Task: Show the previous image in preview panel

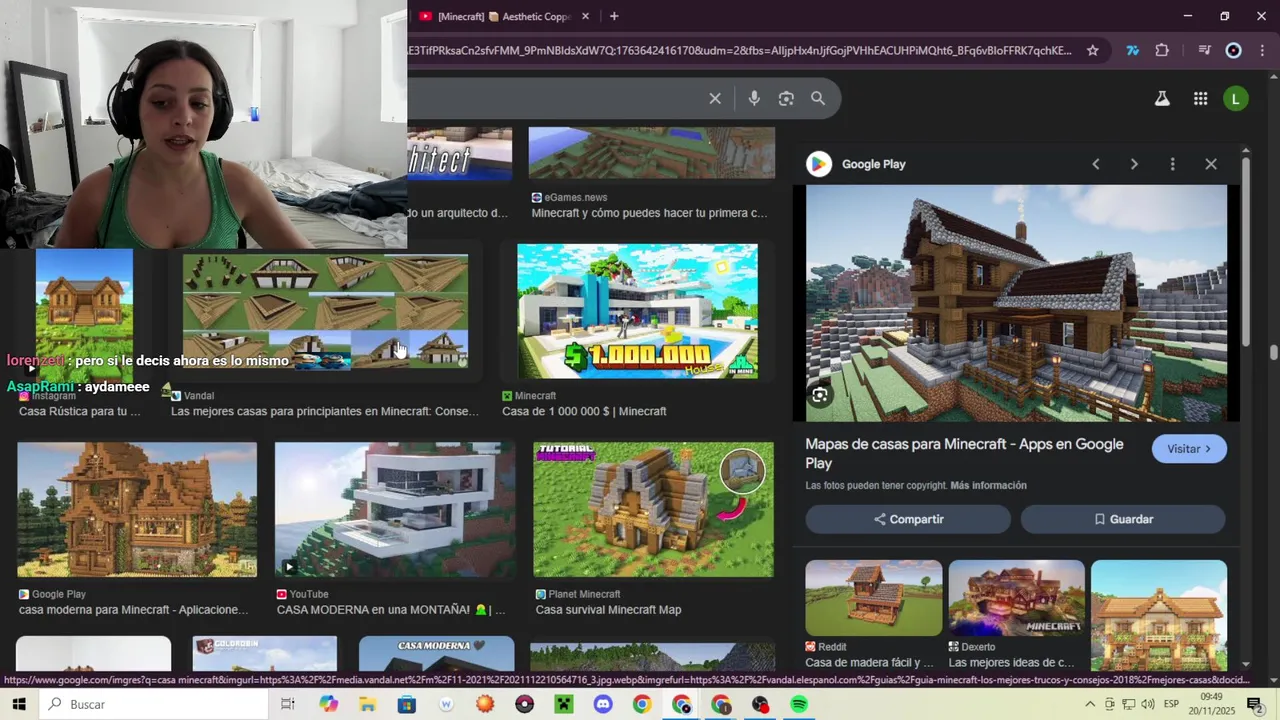Action: 1096,164
